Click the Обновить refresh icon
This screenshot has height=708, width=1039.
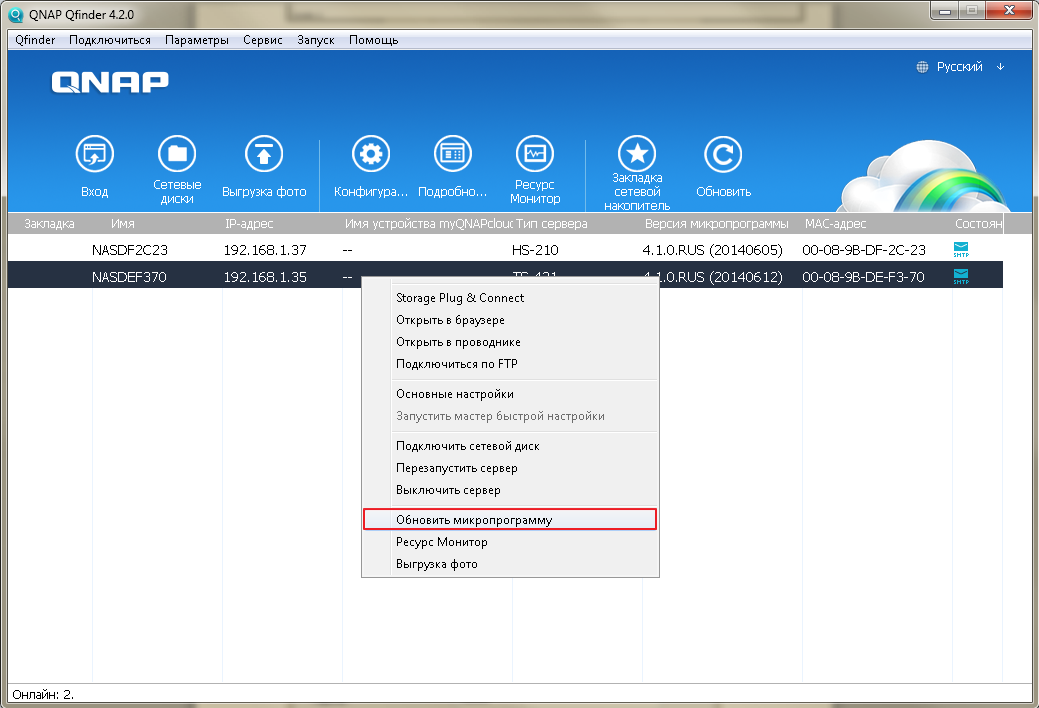(x=723, y=154)
